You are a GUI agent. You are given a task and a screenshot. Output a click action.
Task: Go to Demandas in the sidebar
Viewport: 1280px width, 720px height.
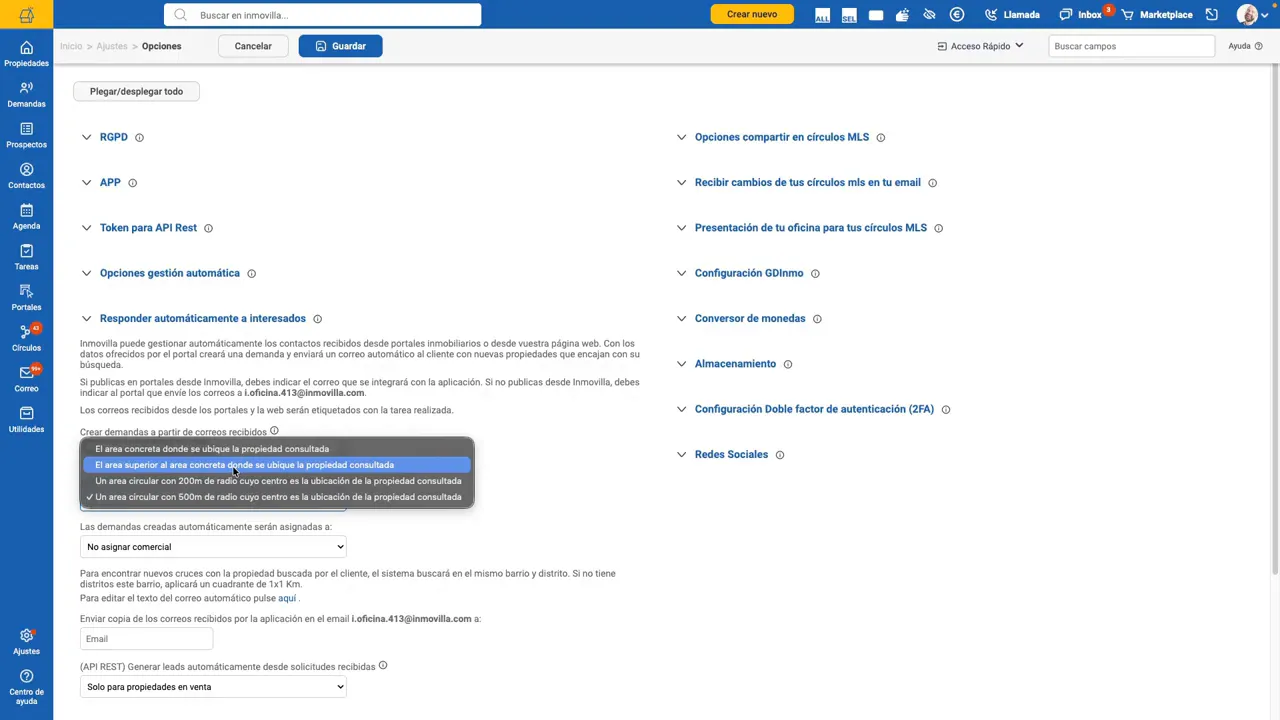[x=26, y=95]
